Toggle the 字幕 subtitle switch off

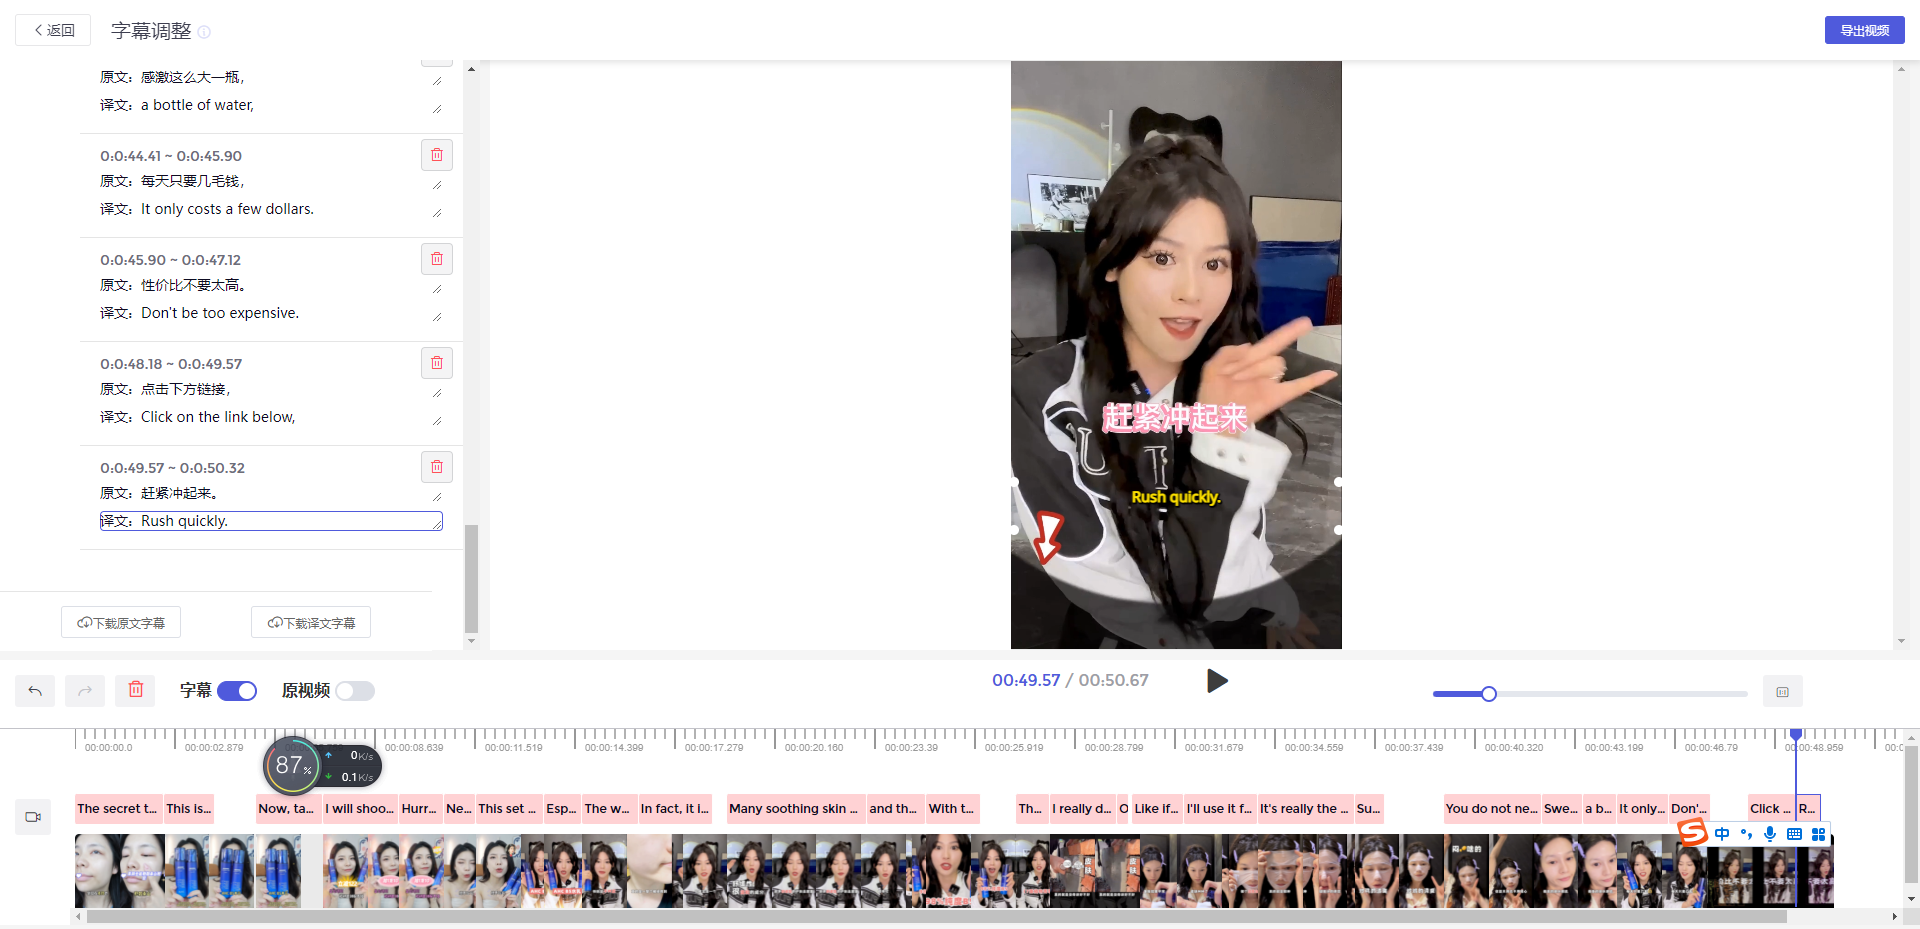tap(237, 691)
